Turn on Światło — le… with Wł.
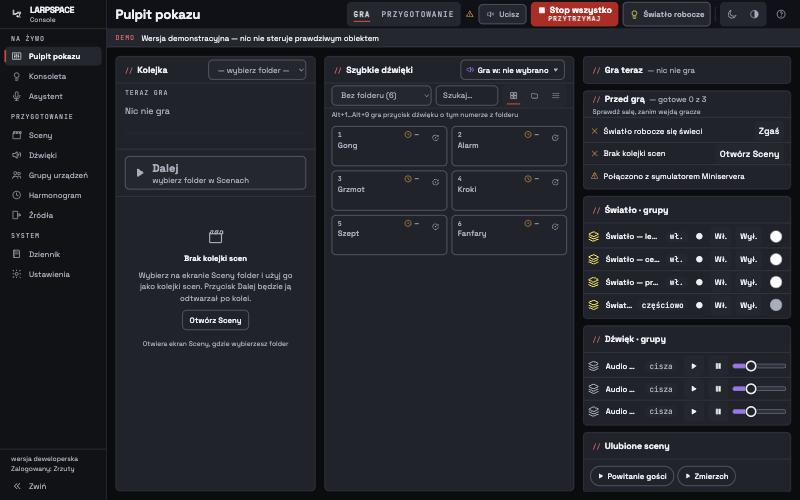 click(720, 236)
